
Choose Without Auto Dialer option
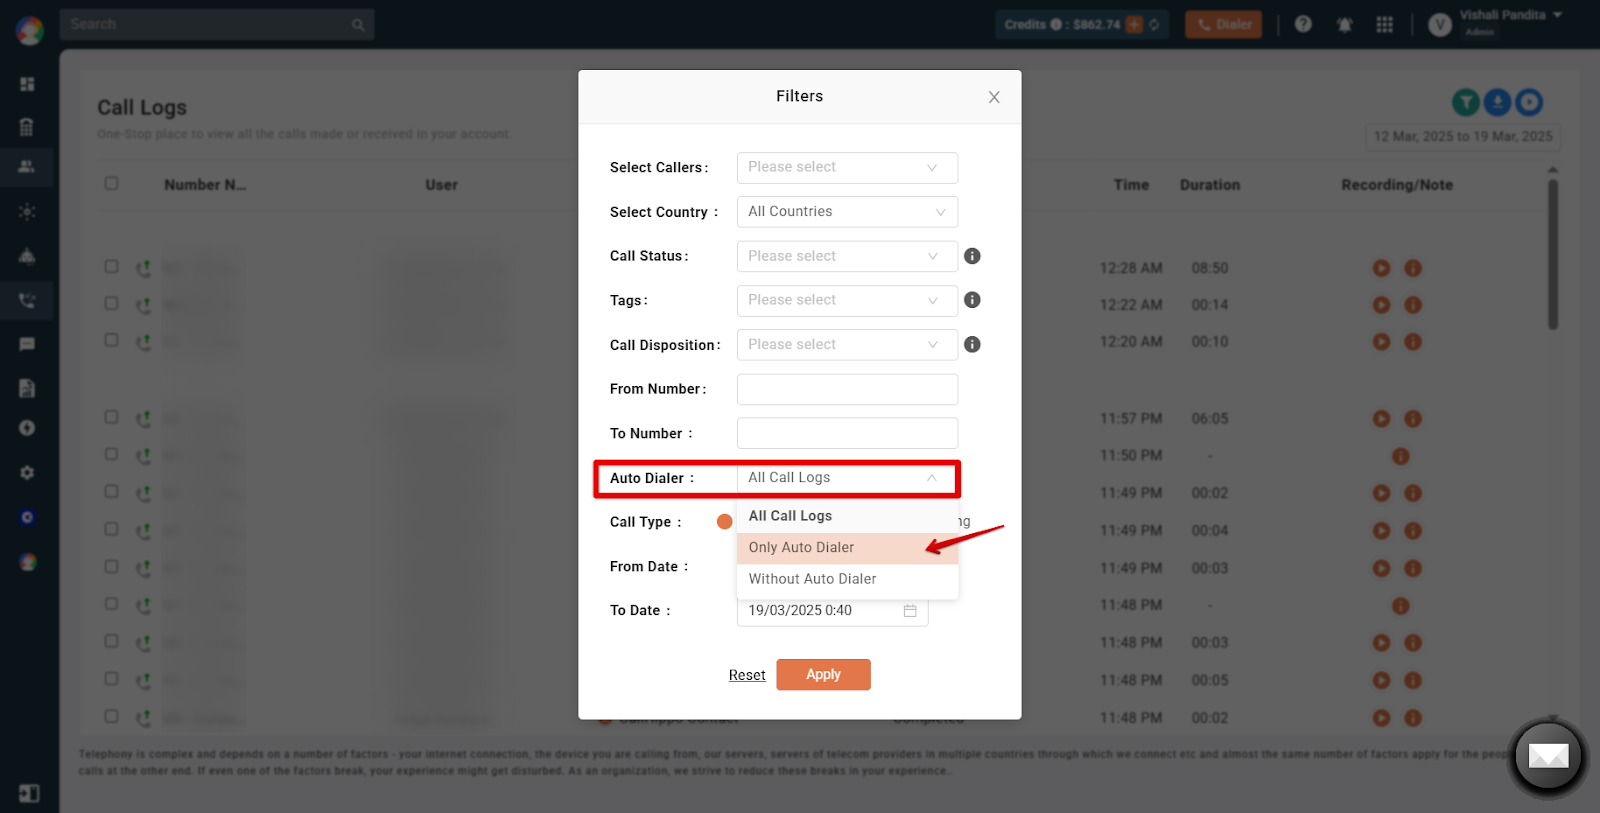point(847,579)
